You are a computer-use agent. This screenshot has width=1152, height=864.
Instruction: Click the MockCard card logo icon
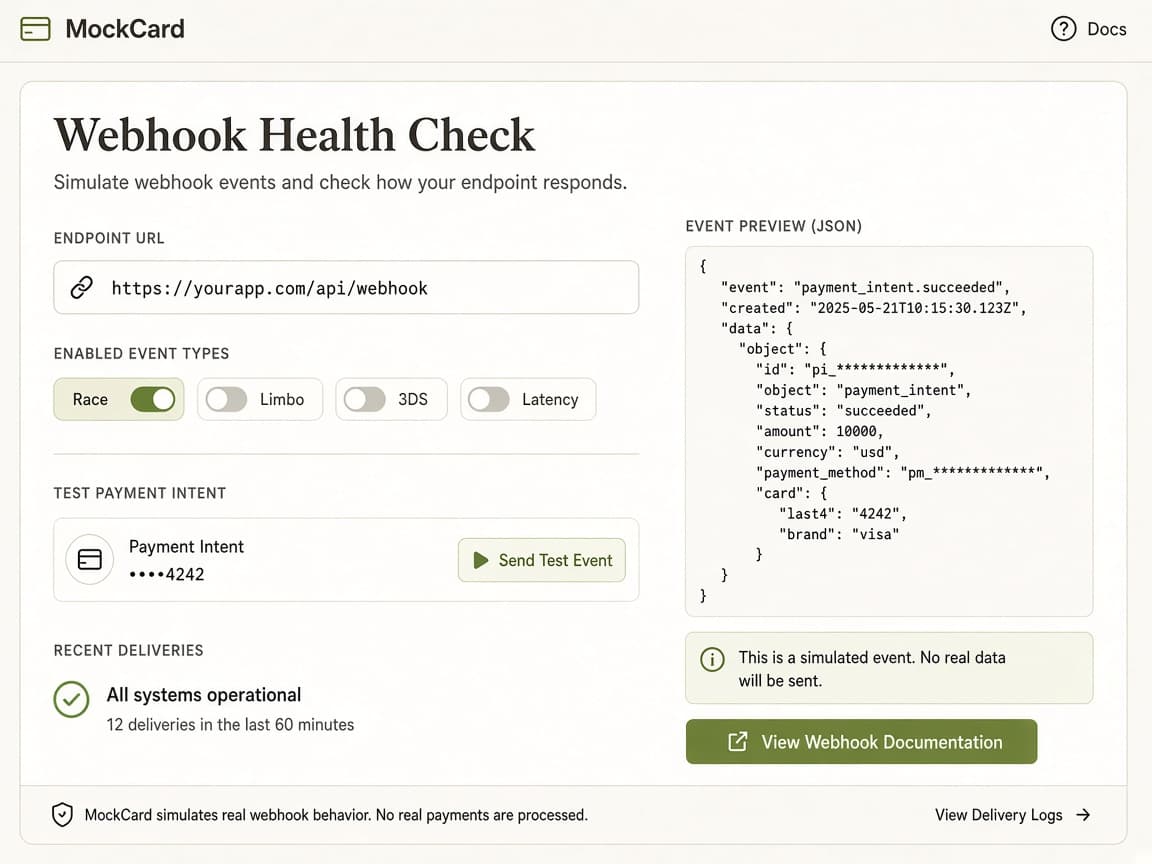point(35,29)
